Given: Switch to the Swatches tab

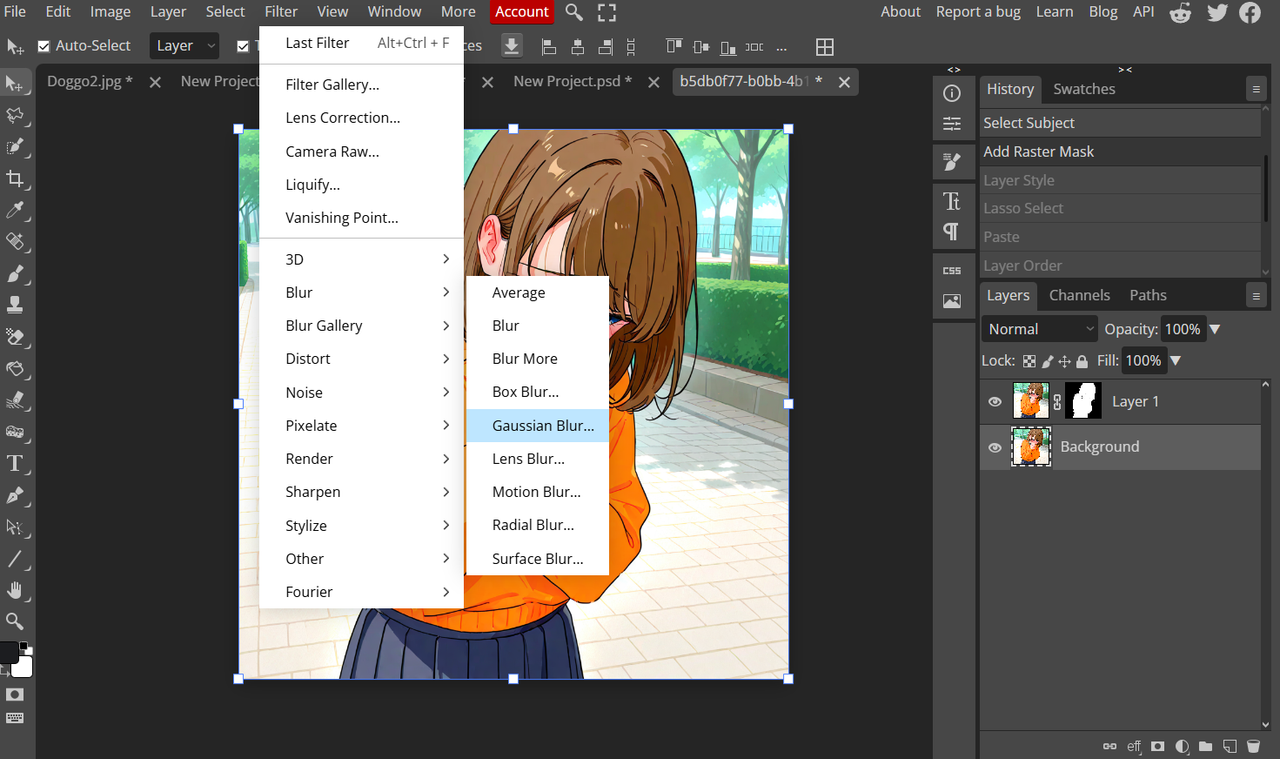Looking at the screenshot, I should [x=1084, y=89].
